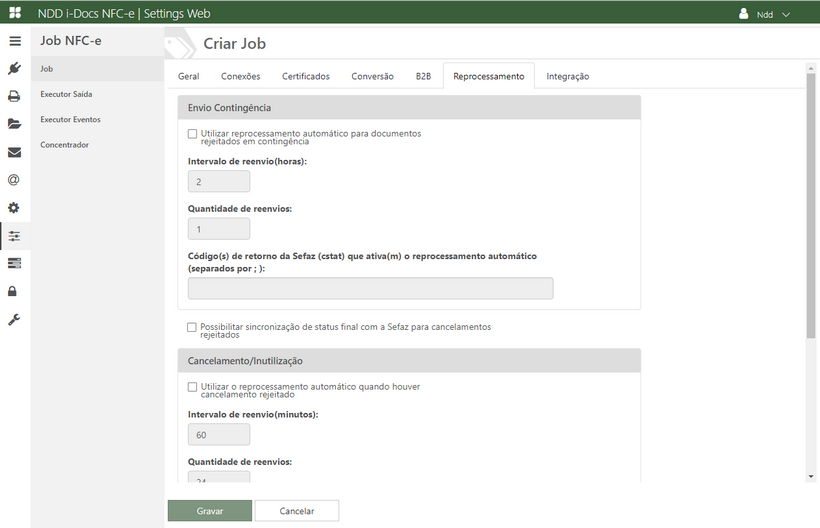
Task: Click the vertical scrollbar thumb
Action: coord(811,205)
